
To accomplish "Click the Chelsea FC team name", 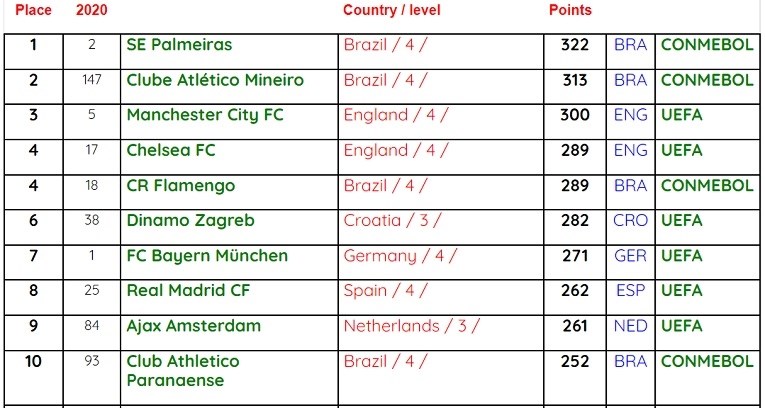I will (171, 150).
